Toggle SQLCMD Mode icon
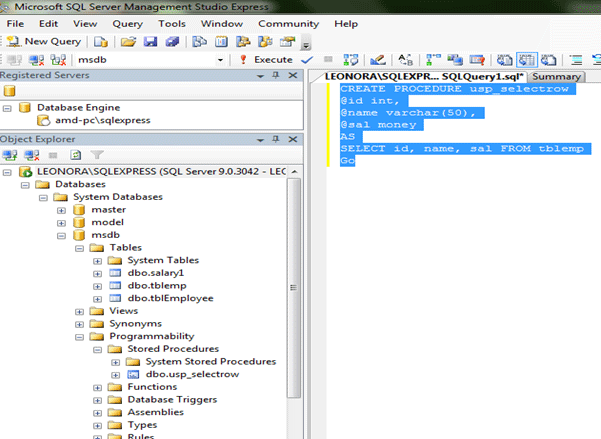The image size is (601, 439). coord(477,60)
